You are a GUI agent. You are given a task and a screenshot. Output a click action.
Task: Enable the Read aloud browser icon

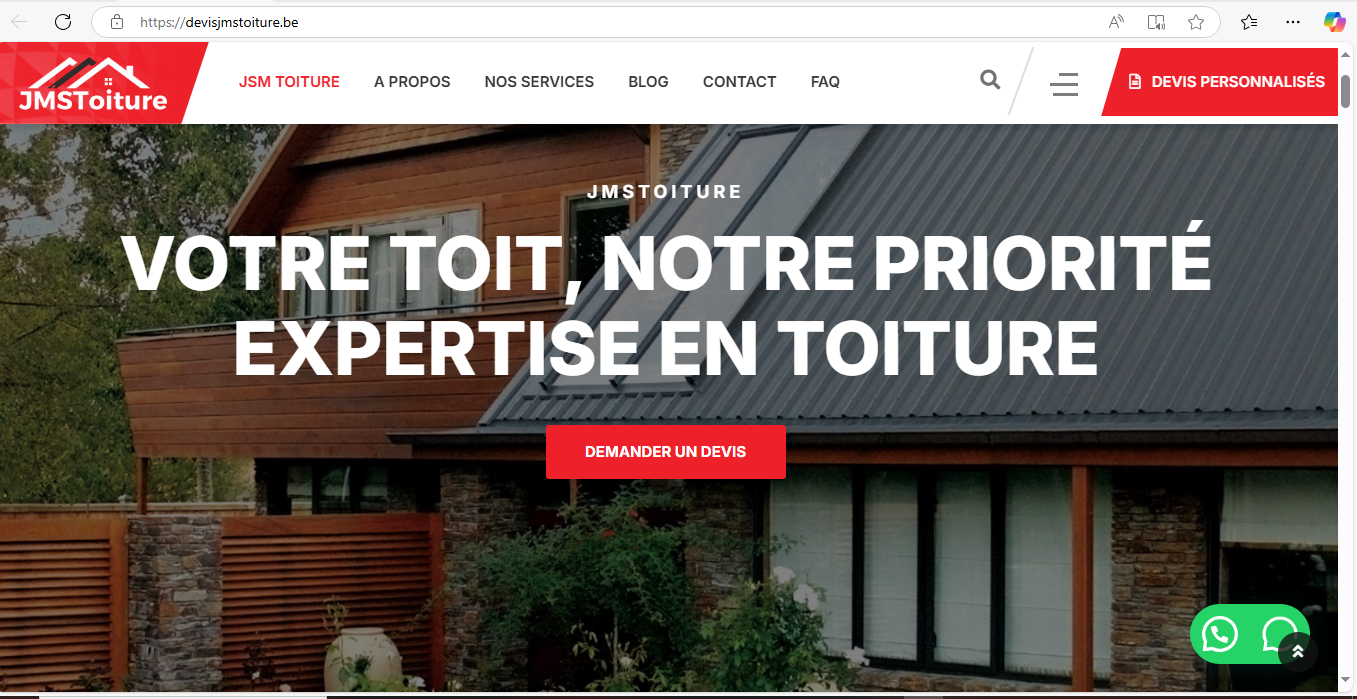click(1117, 22)
